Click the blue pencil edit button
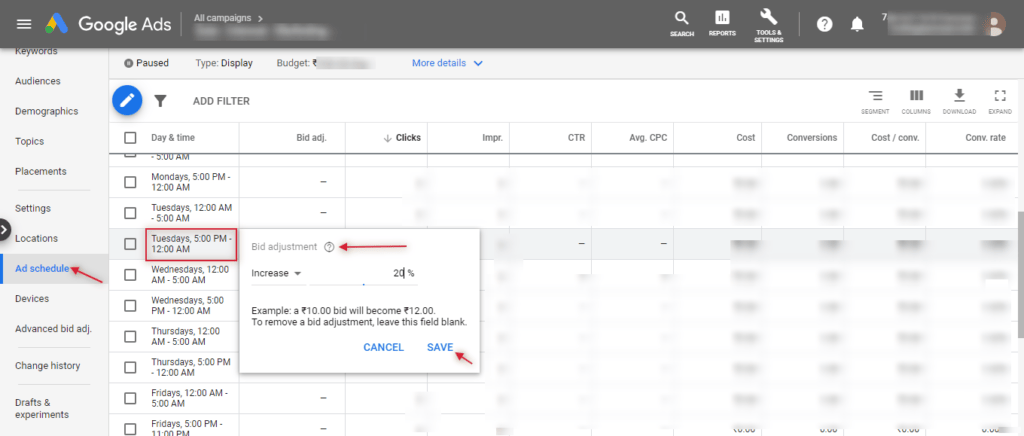Screen dimensions: 1024x436 coord(127,100)
